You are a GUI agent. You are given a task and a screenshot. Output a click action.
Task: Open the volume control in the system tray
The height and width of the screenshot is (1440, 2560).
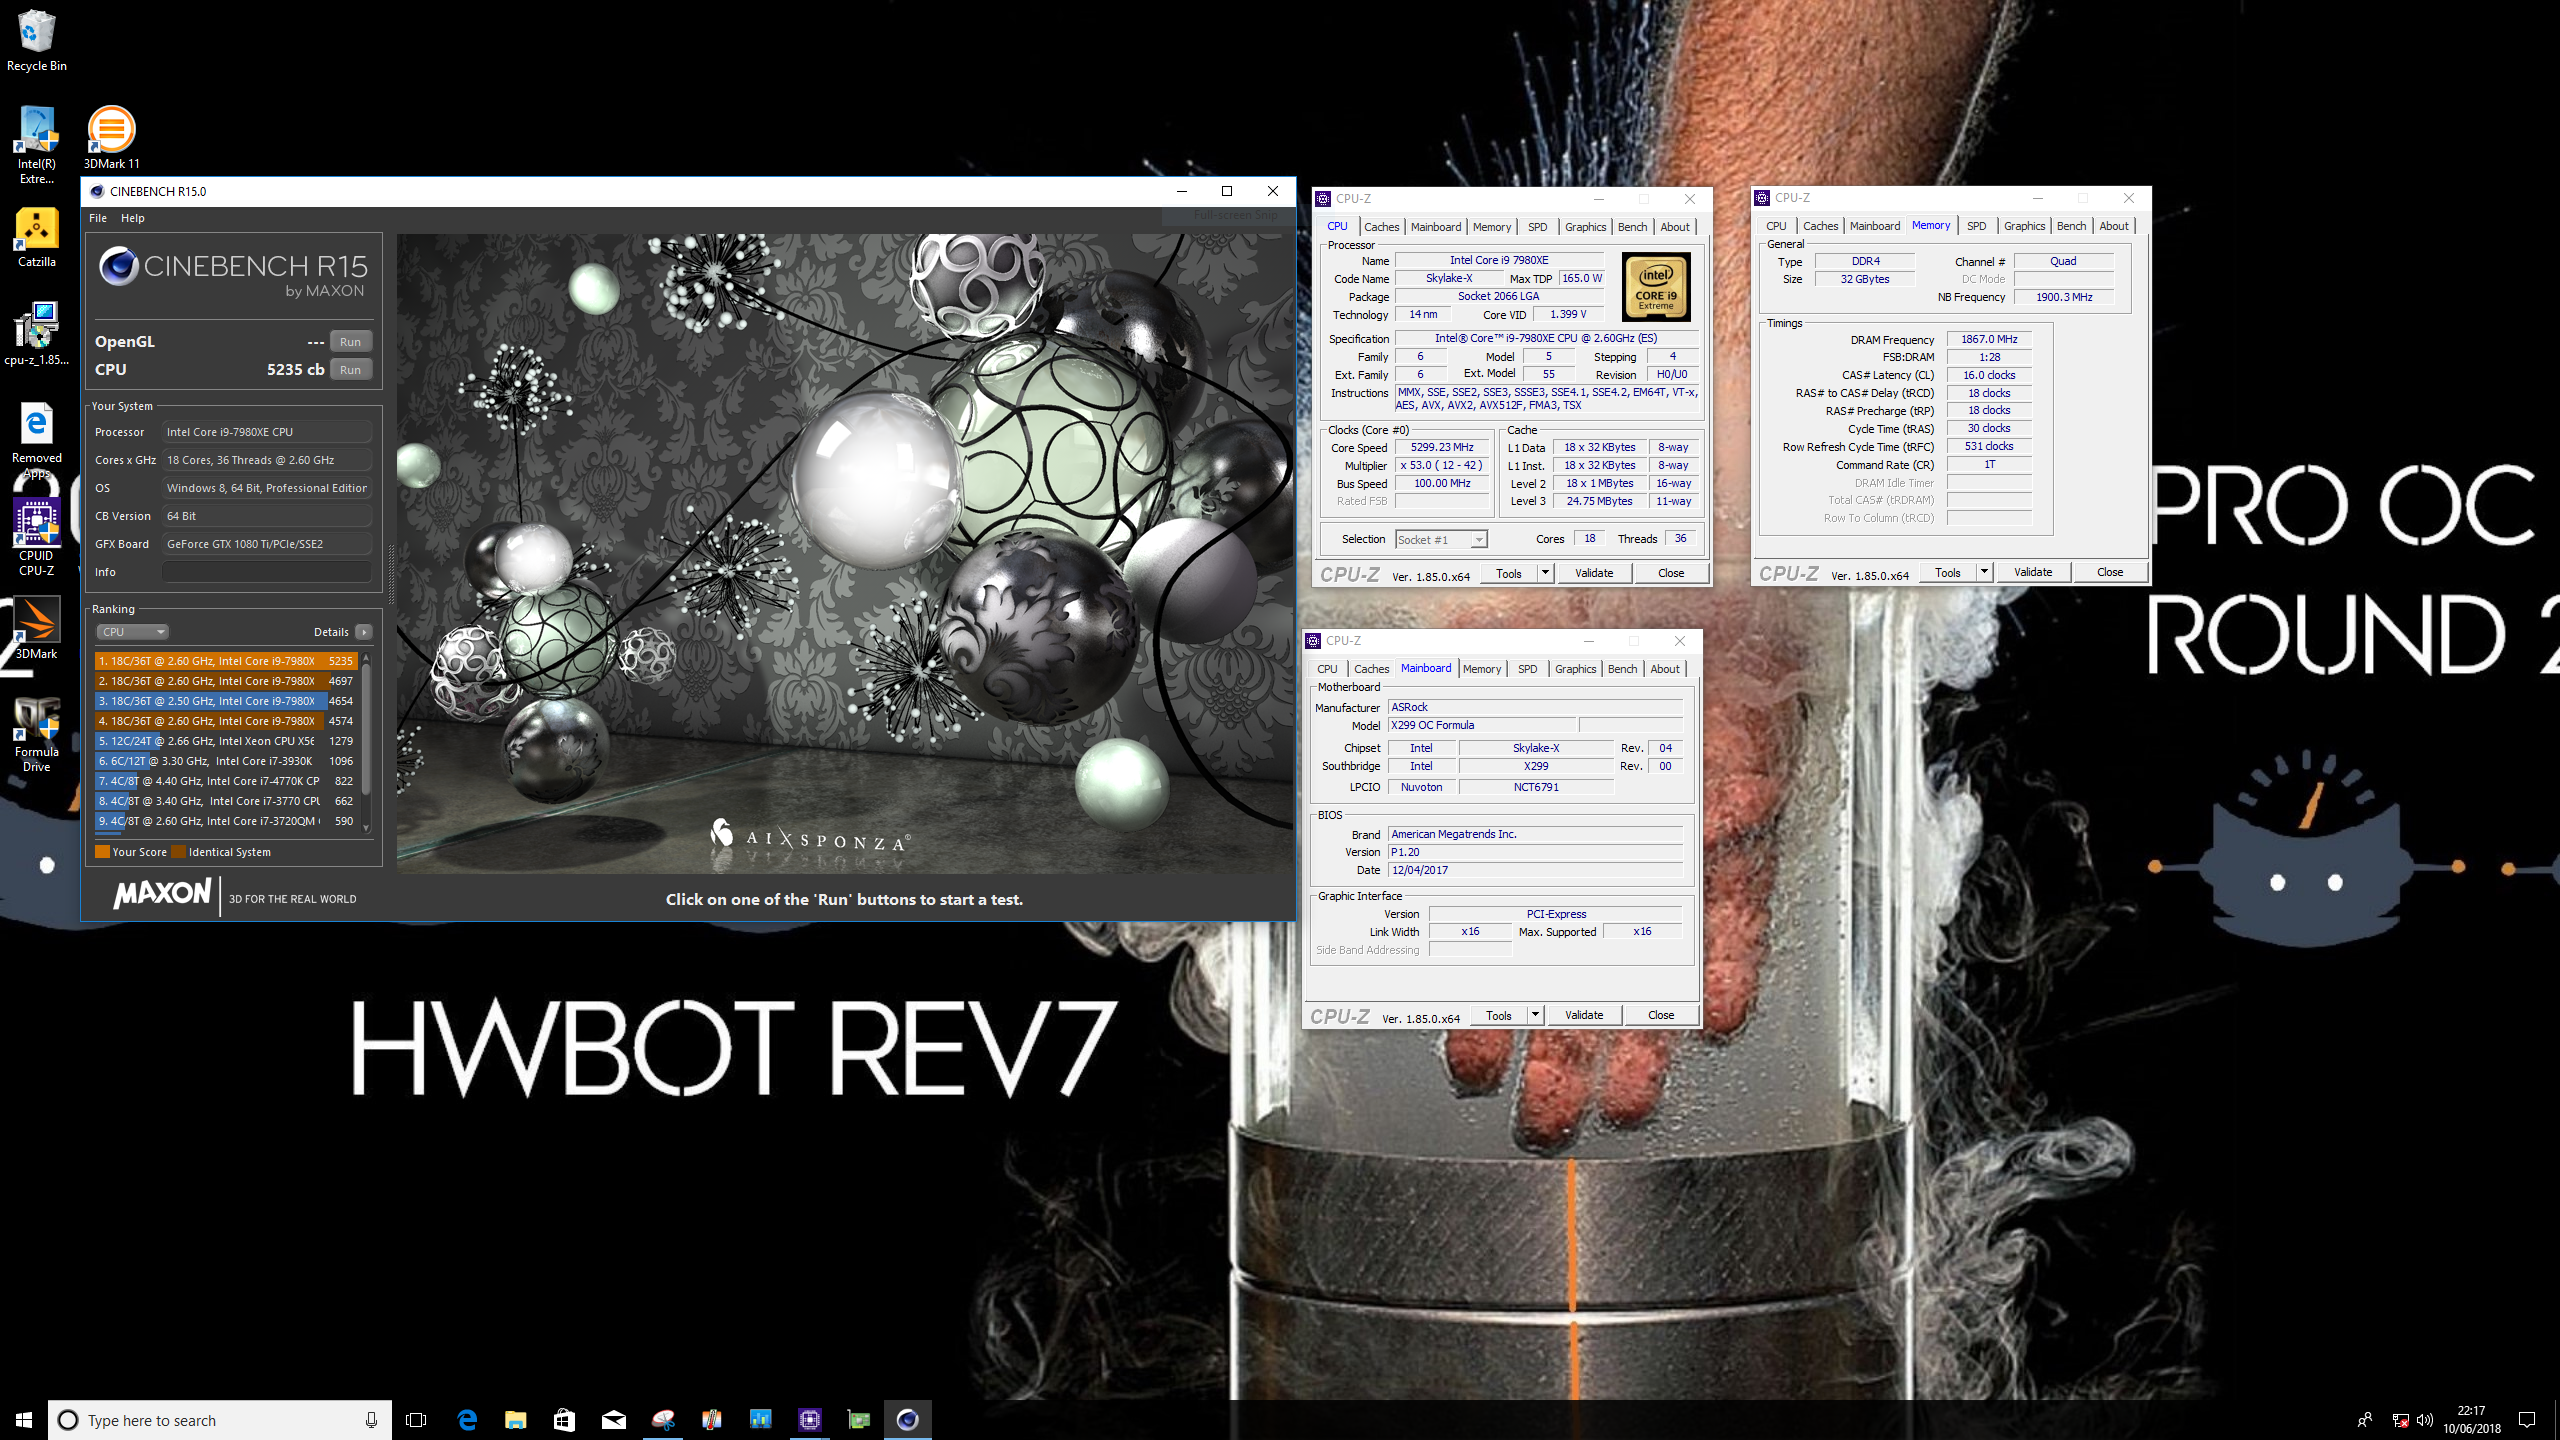click(2425, 1420)
